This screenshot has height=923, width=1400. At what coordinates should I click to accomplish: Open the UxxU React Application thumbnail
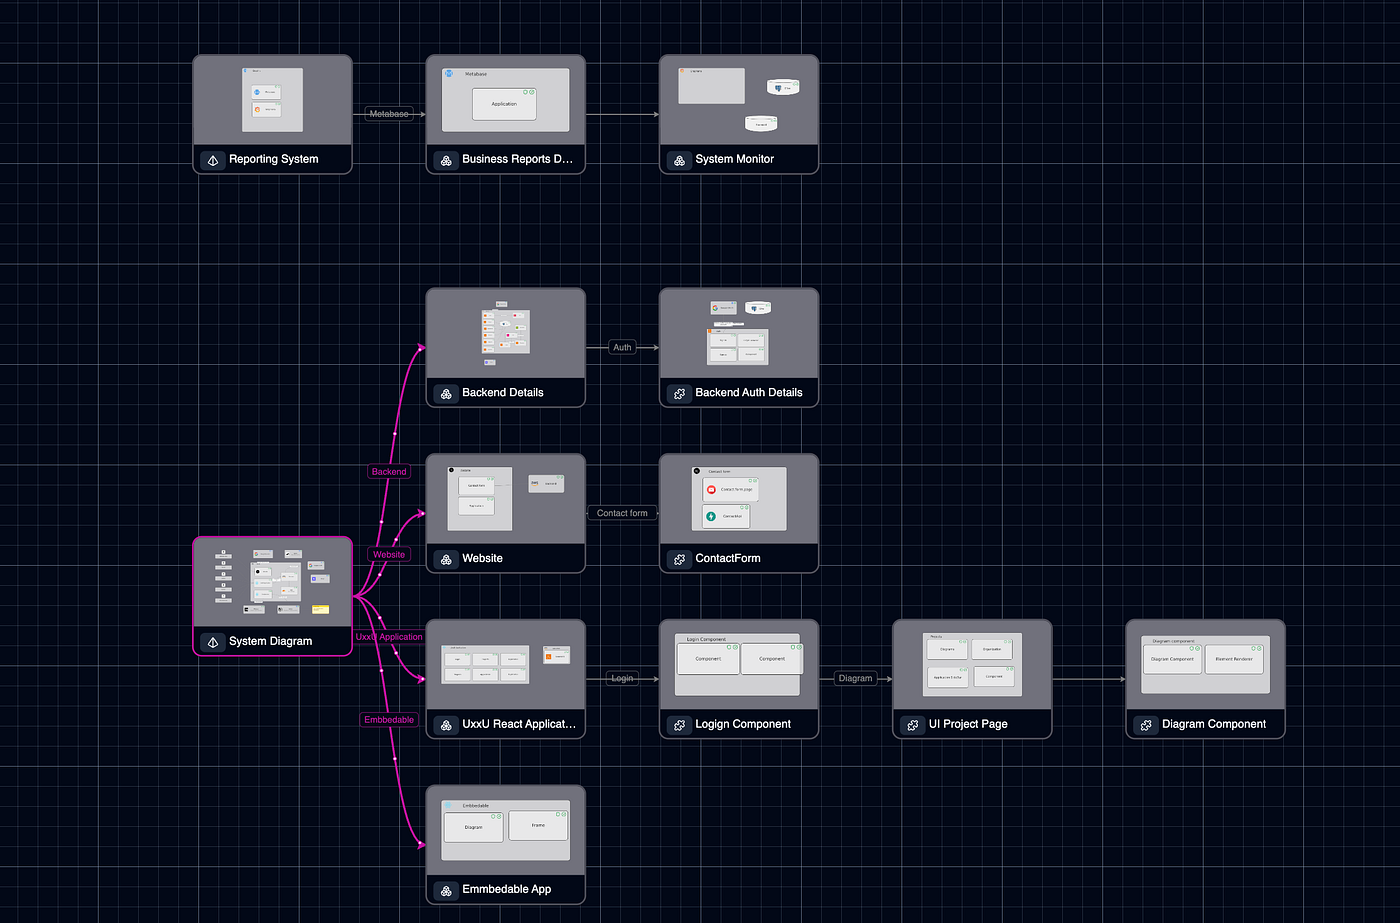coord(506,665)
